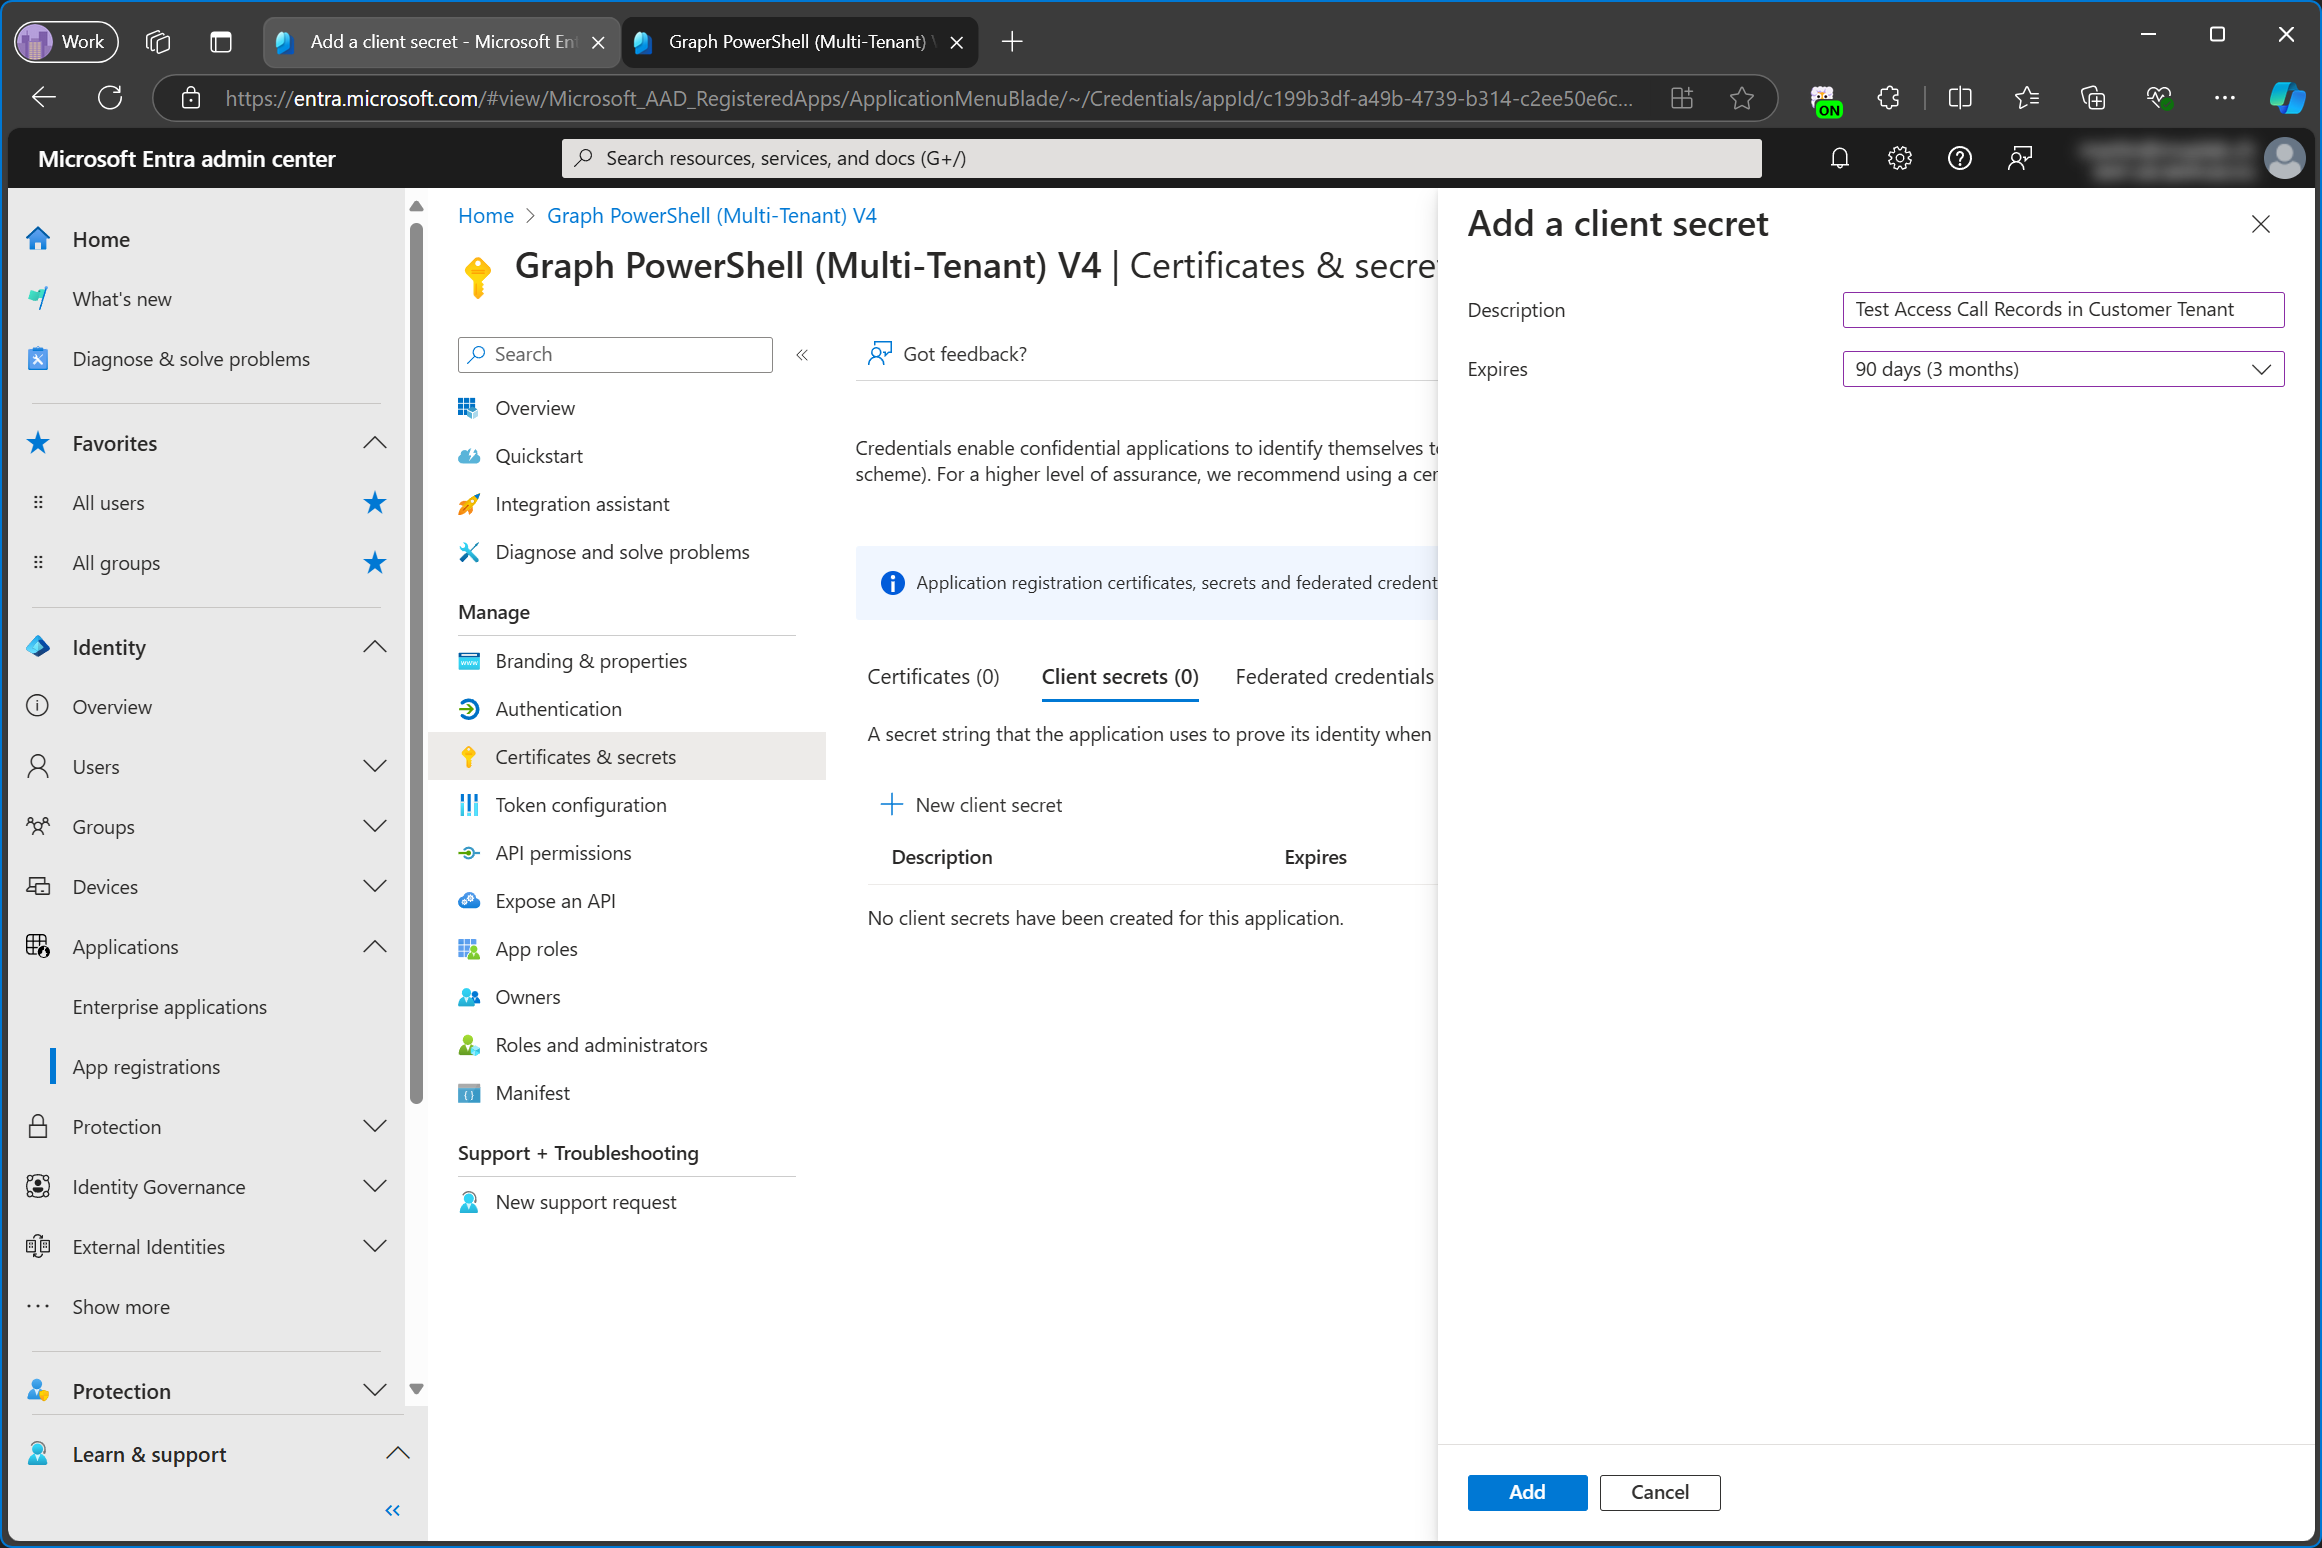Viewport: 2322px width, 1548px height.
Task: Open Enterprise applications
Action: pyautogui.click(x=169, y=1007)
